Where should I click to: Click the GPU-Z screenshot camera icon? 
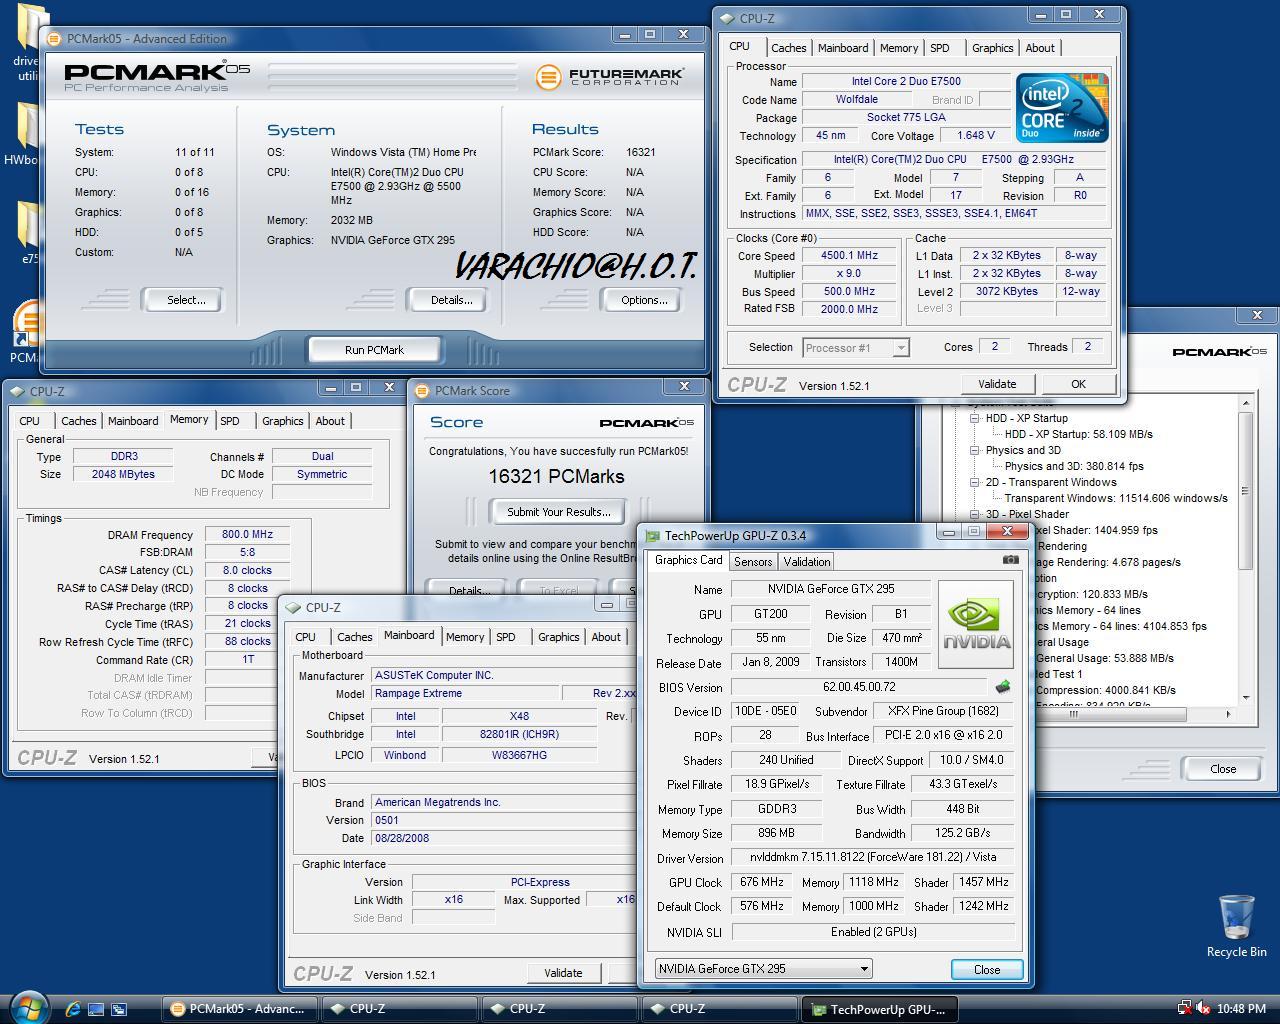pyautogui.click(x=1011, y=560)
